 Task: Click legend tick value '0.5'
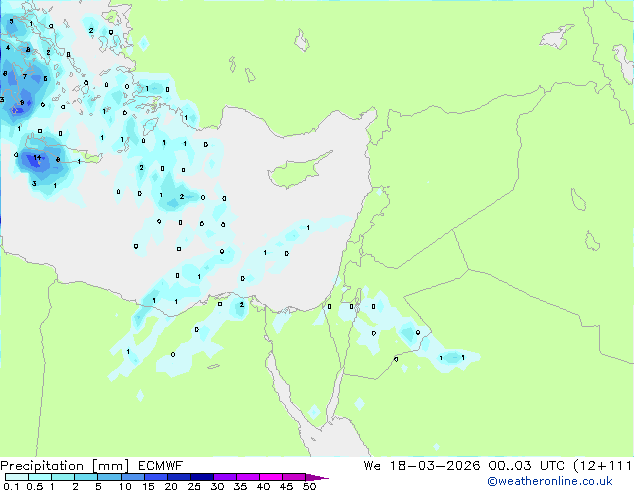click(34, 486)
